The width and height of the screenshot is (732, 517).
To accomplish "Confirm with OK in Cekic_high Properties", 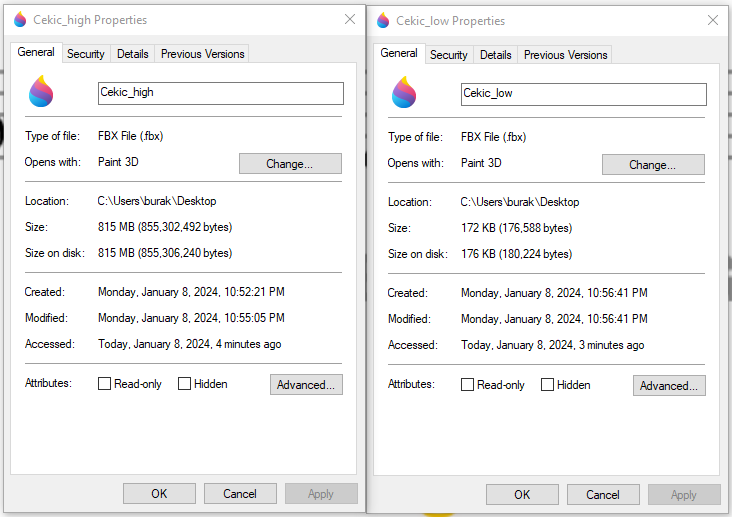I will 159,494.
